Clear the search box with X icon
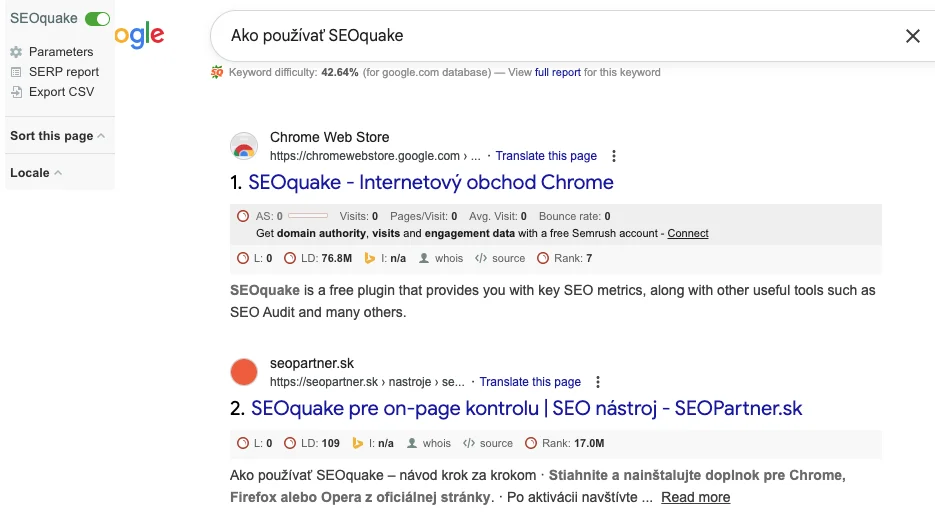Image resolution: width=935 pixels, height=528 pixels. coord(912,36)
